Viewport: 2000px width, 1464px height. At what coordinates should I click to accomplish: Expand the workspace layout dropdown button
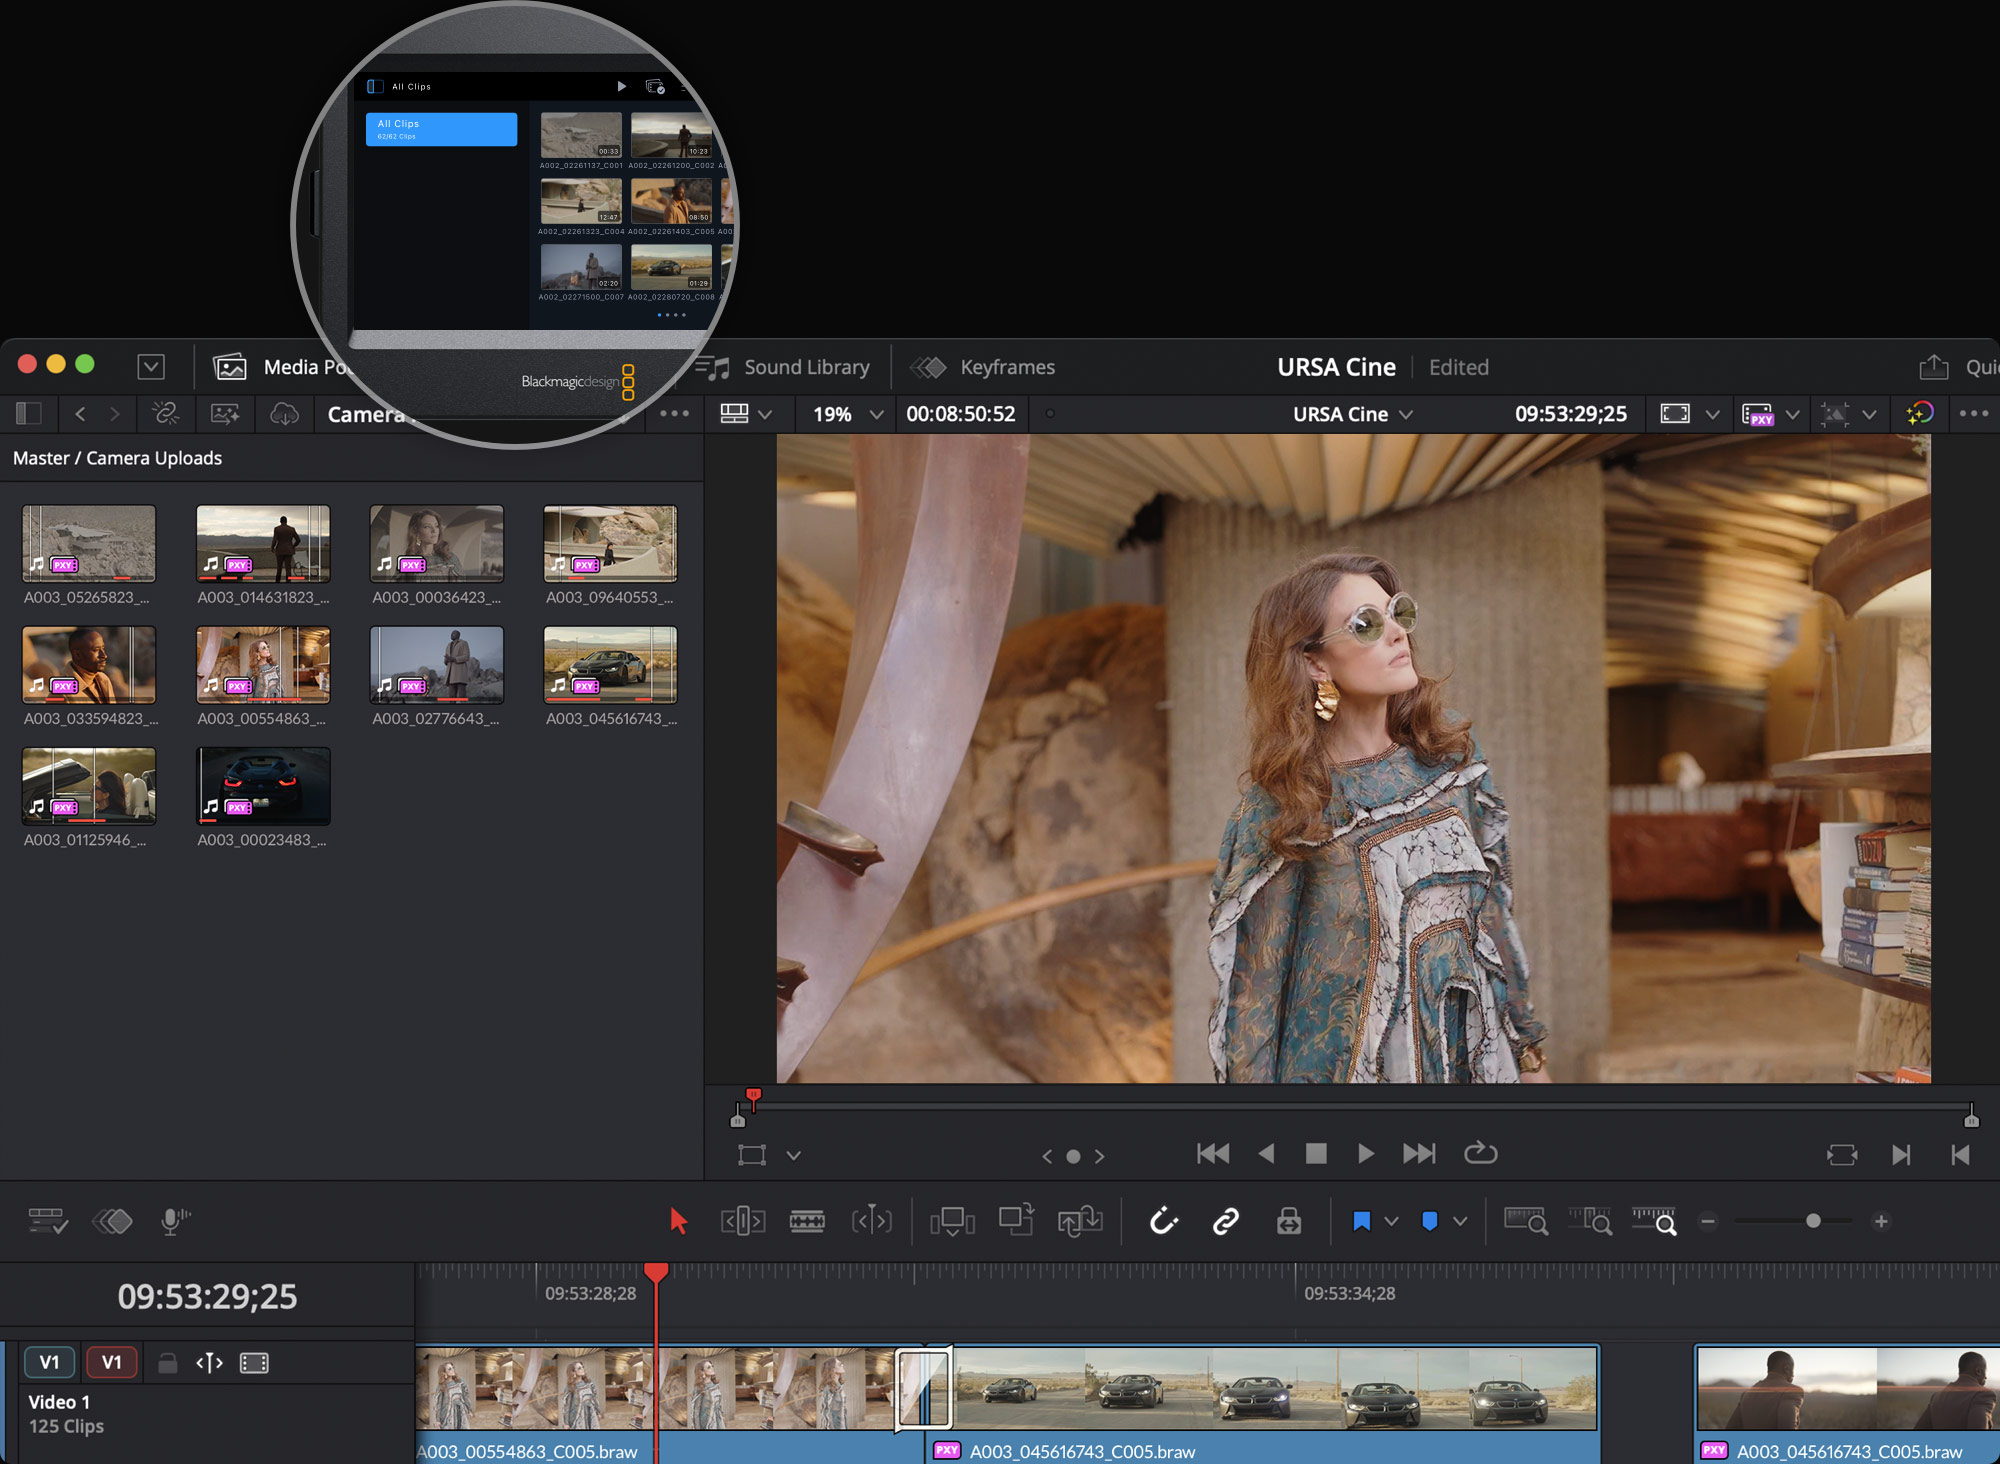coord(151,367)
